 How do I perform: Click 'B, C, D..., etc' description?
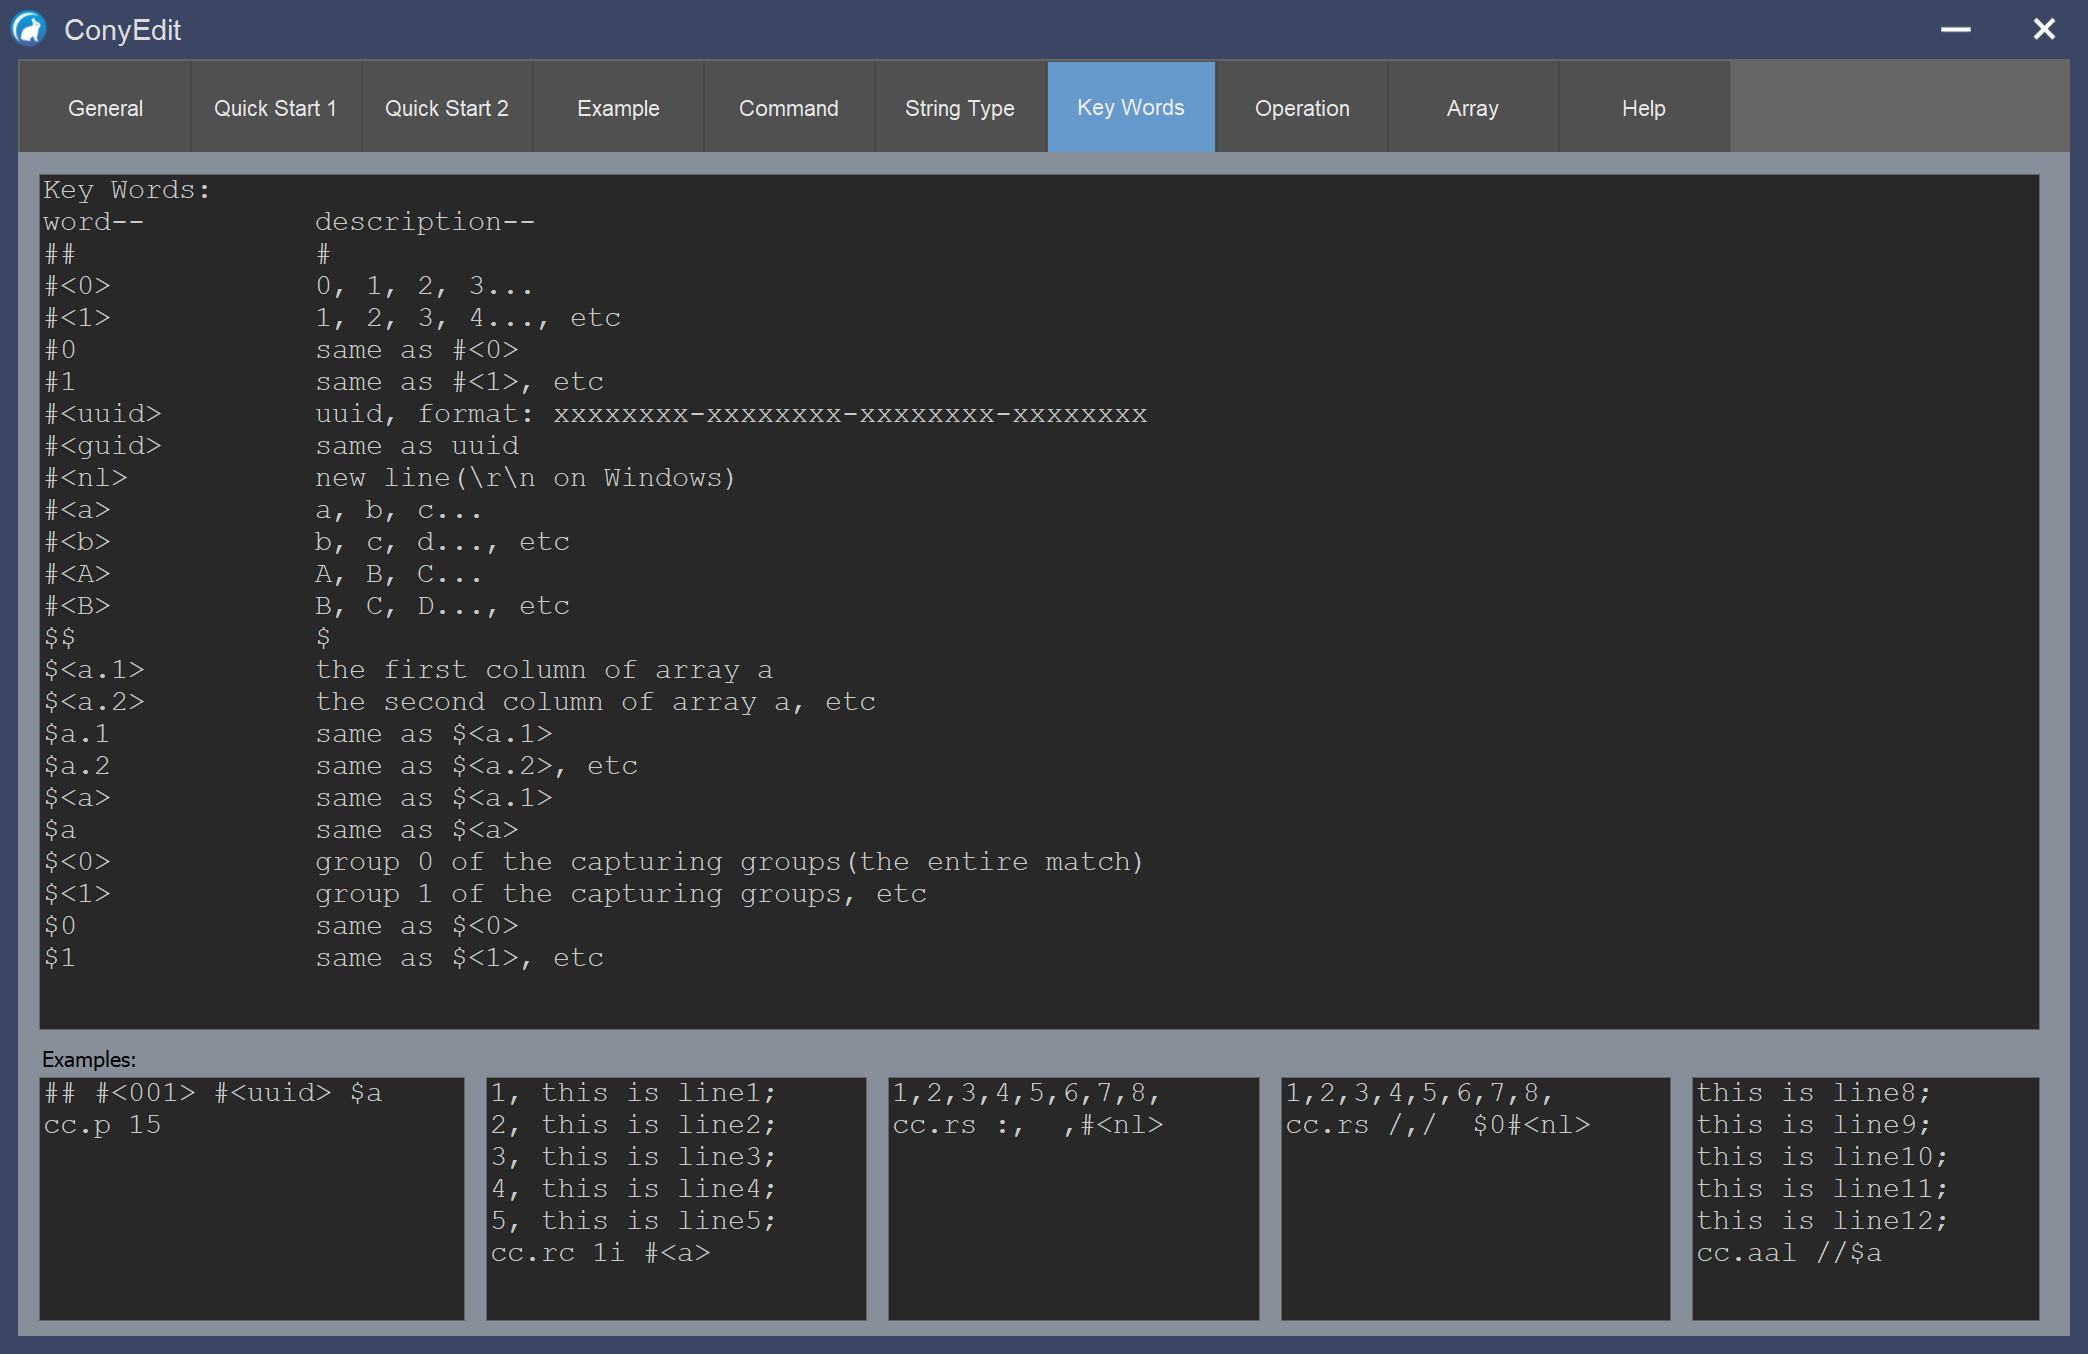[442, 605]
